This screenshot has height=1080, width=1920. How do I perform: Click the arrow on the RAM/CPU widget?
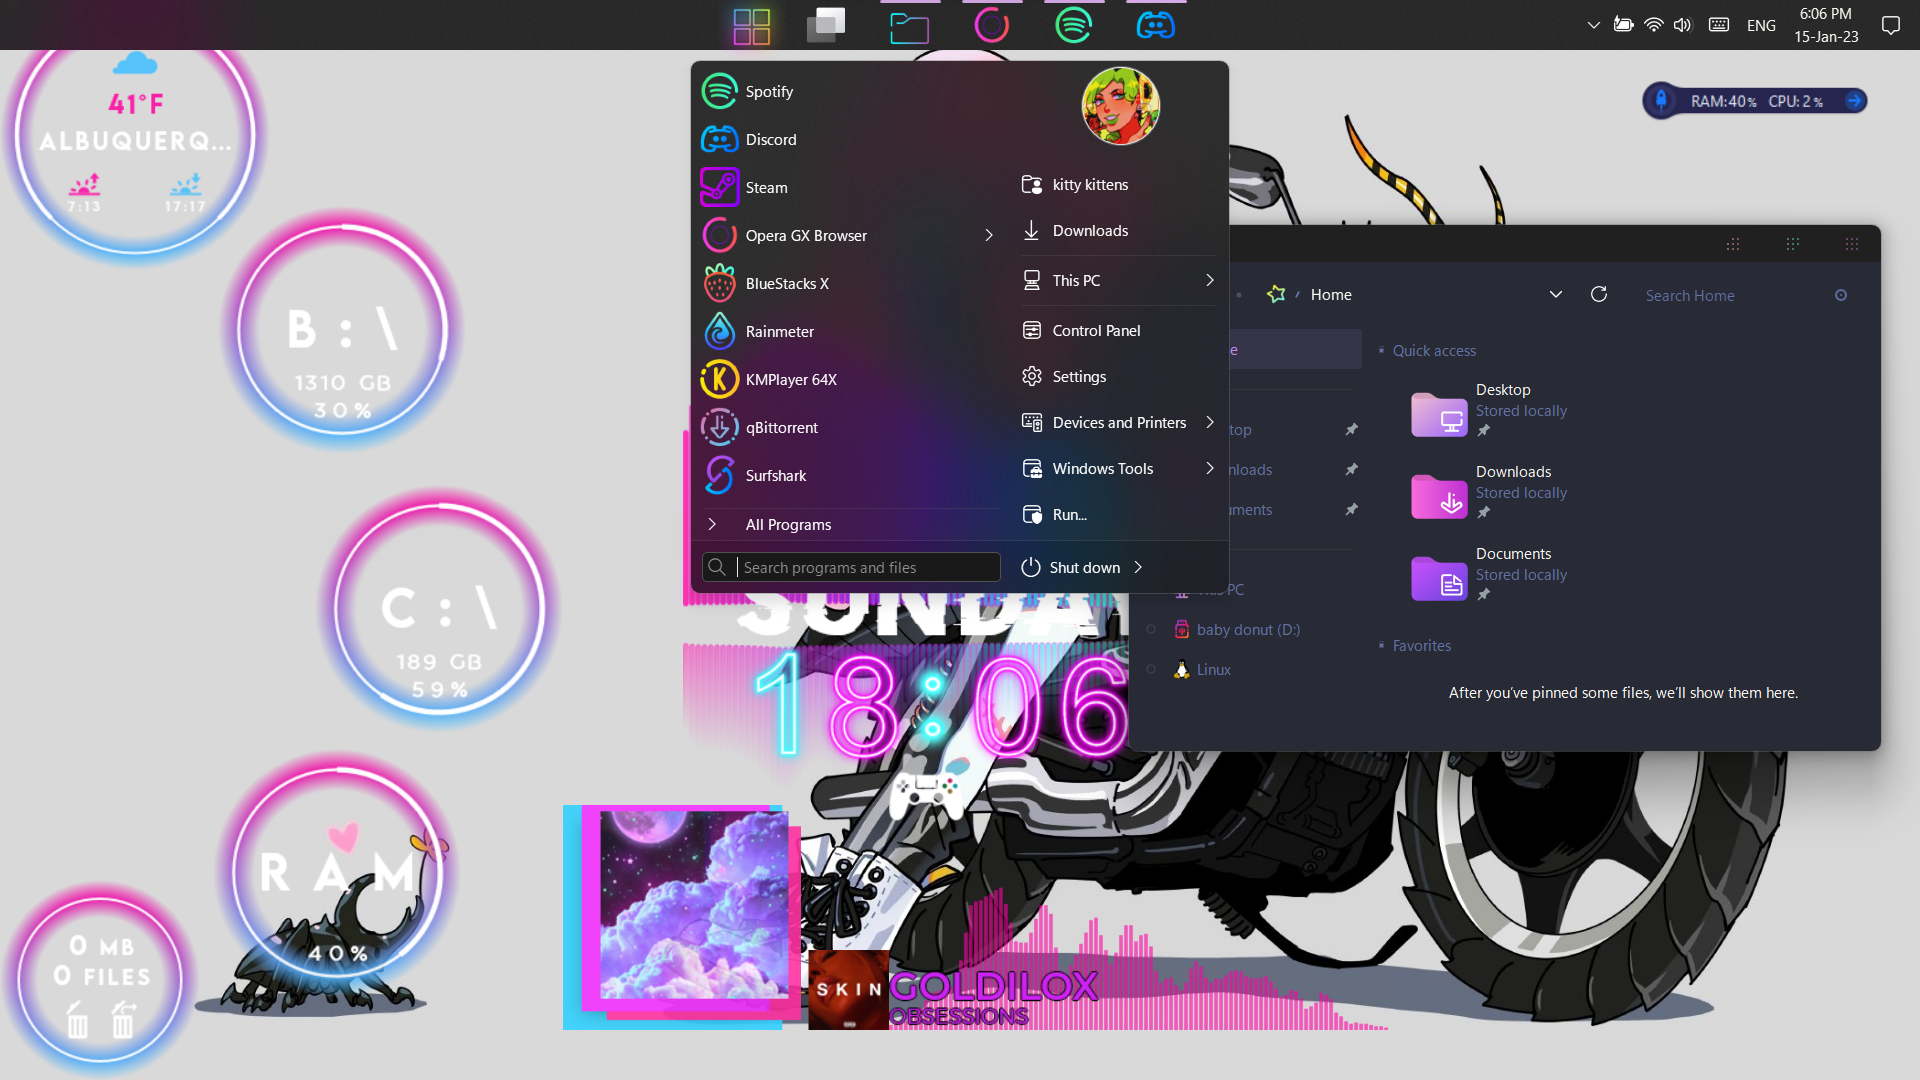1854,101
